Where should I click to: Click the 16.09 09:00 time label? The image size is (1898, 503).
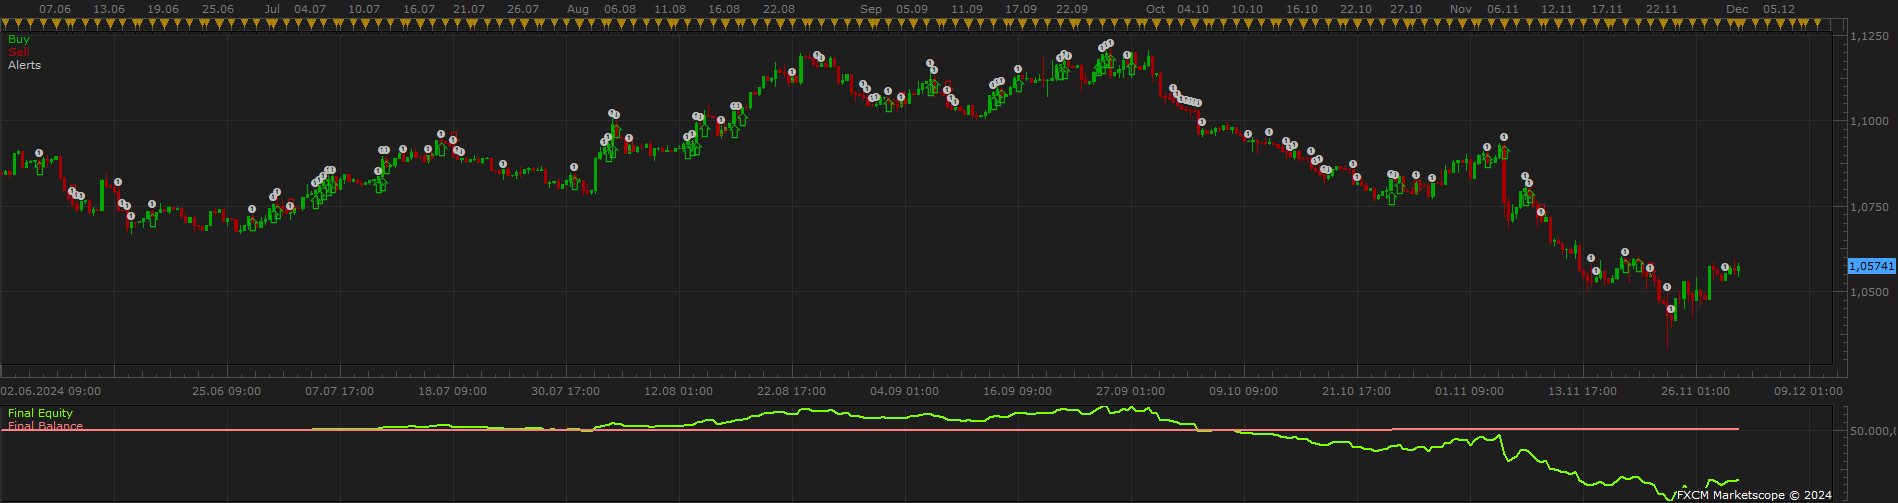(x=1018, y=391)
